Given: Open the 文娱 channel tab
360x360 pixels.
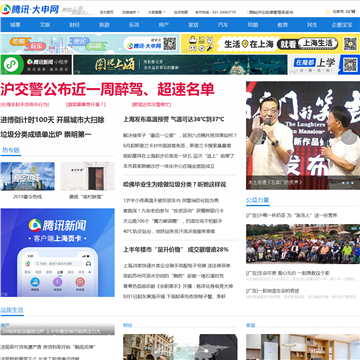Looking at the screenshot, I should click(45, 25).
